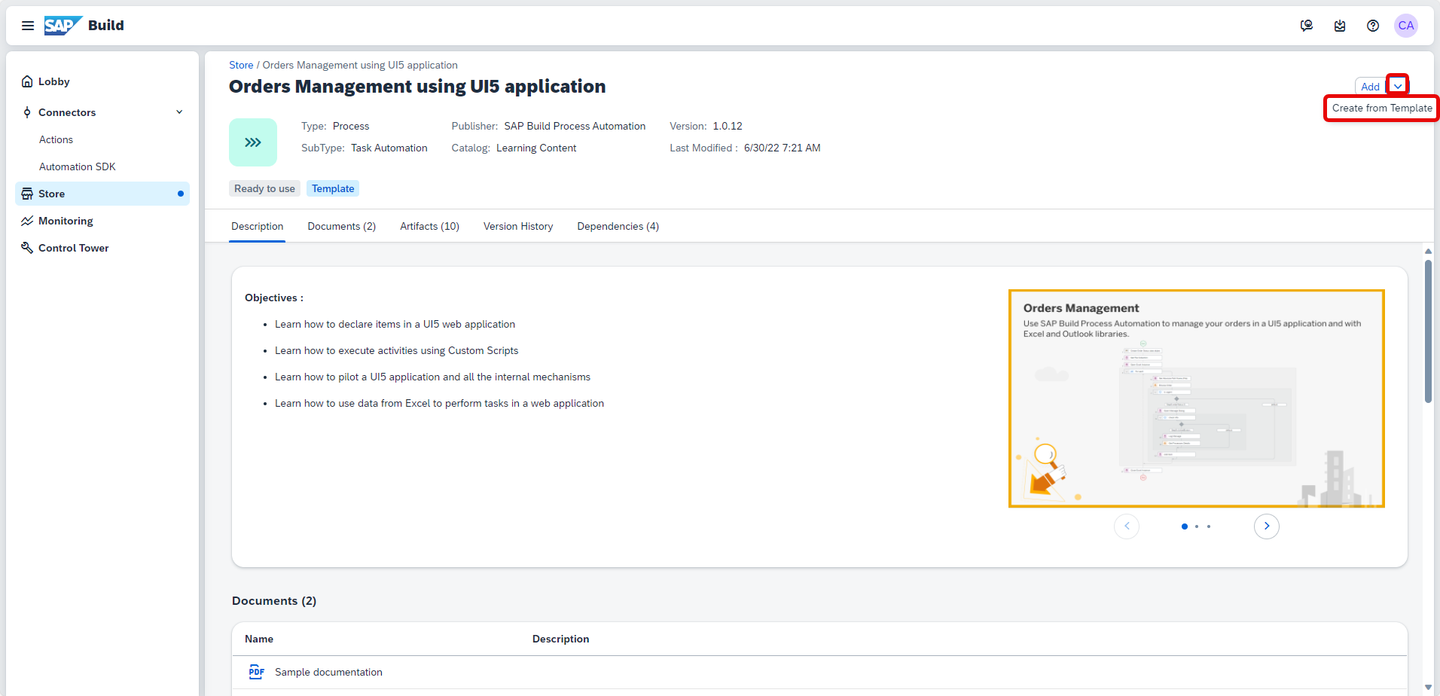The image size is (1440, 696).
Task: Click the Last Modified date 6/30/22
Action: (x=782, y=148)
